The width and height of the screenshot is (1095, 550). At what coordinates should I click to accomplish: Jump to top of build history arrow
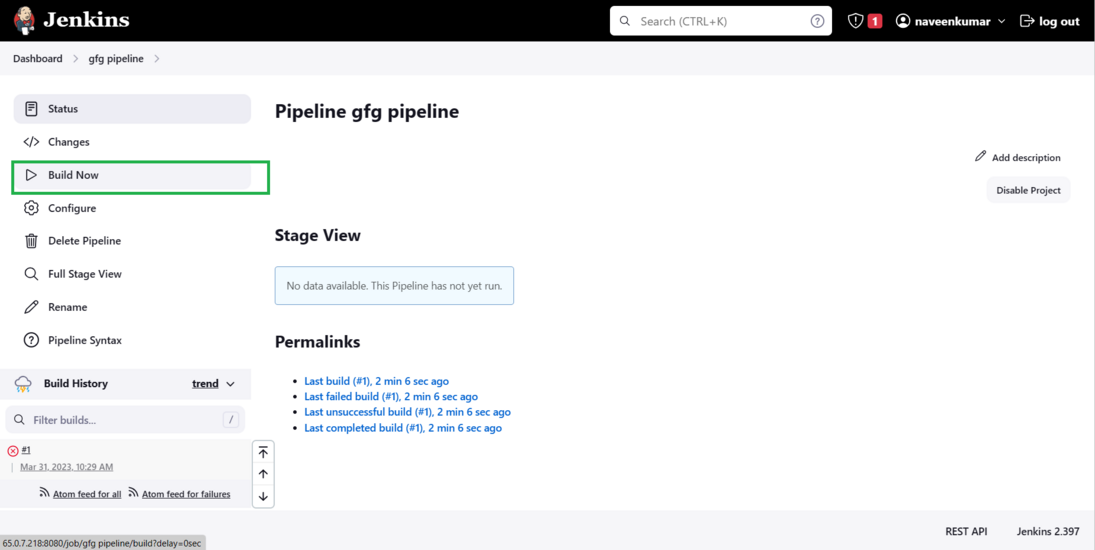point(263,452)
